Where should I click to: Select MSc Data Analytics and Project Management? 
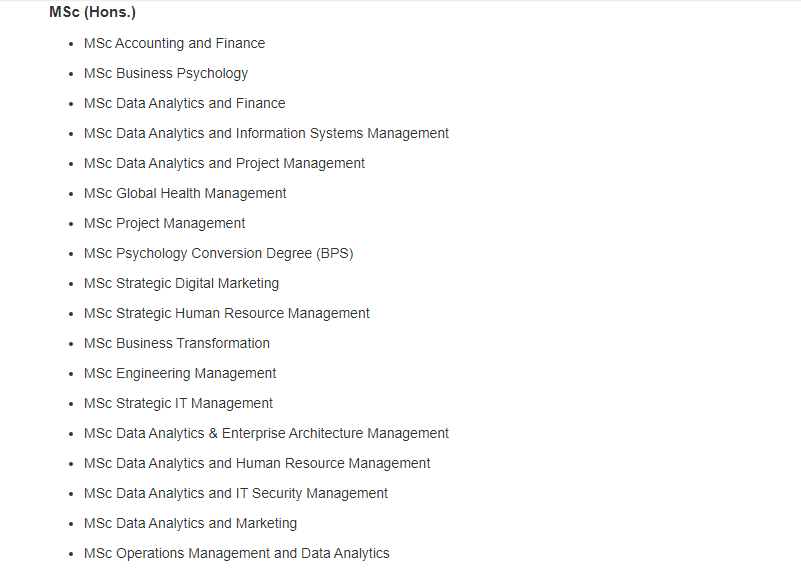tap(224, 163)
